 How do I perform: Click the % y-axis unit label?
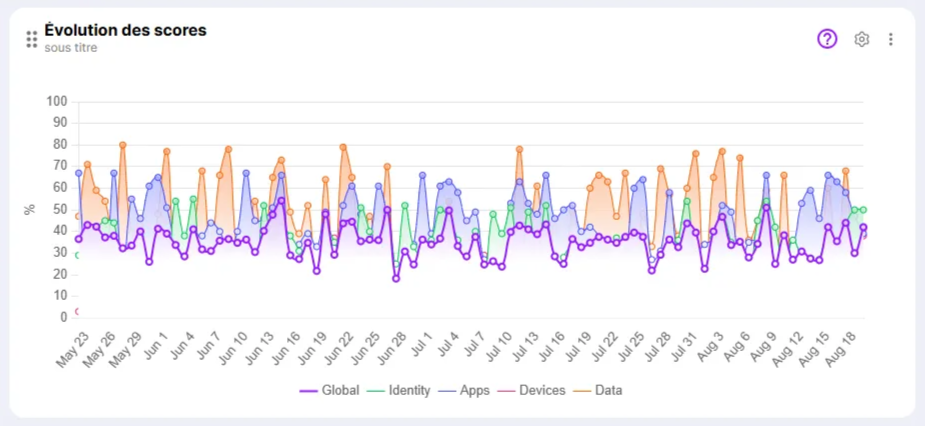30,209
